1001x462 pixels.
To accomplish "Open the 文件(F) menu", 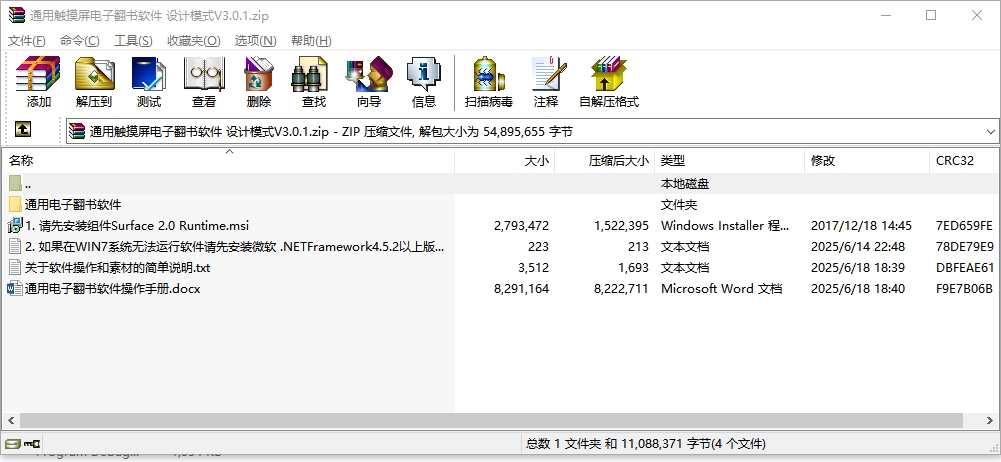I will pyautogui.click(x=26, y=41).
